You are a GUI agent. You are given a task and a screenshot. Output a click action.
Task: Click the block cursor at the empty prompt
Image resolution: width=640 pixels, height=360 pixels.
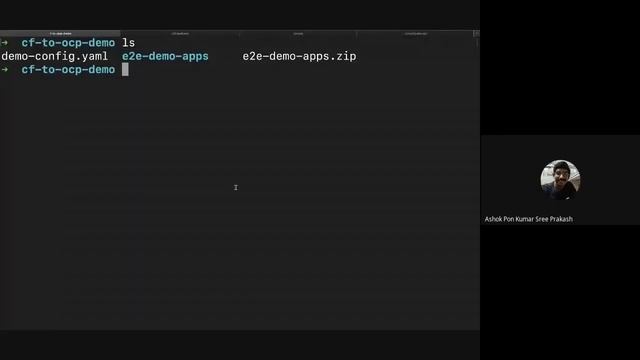point(125,69)
